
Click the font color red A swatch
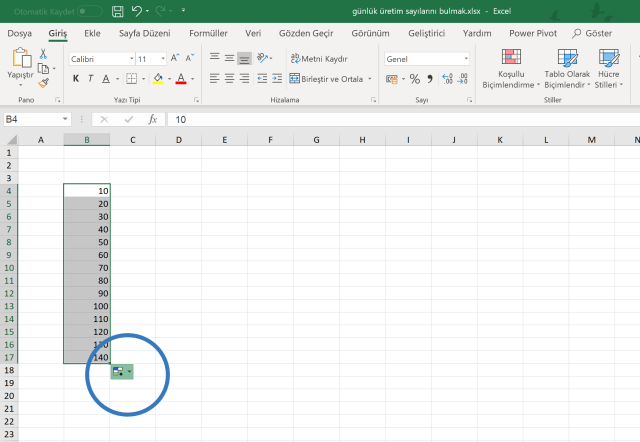coord(181,78)
